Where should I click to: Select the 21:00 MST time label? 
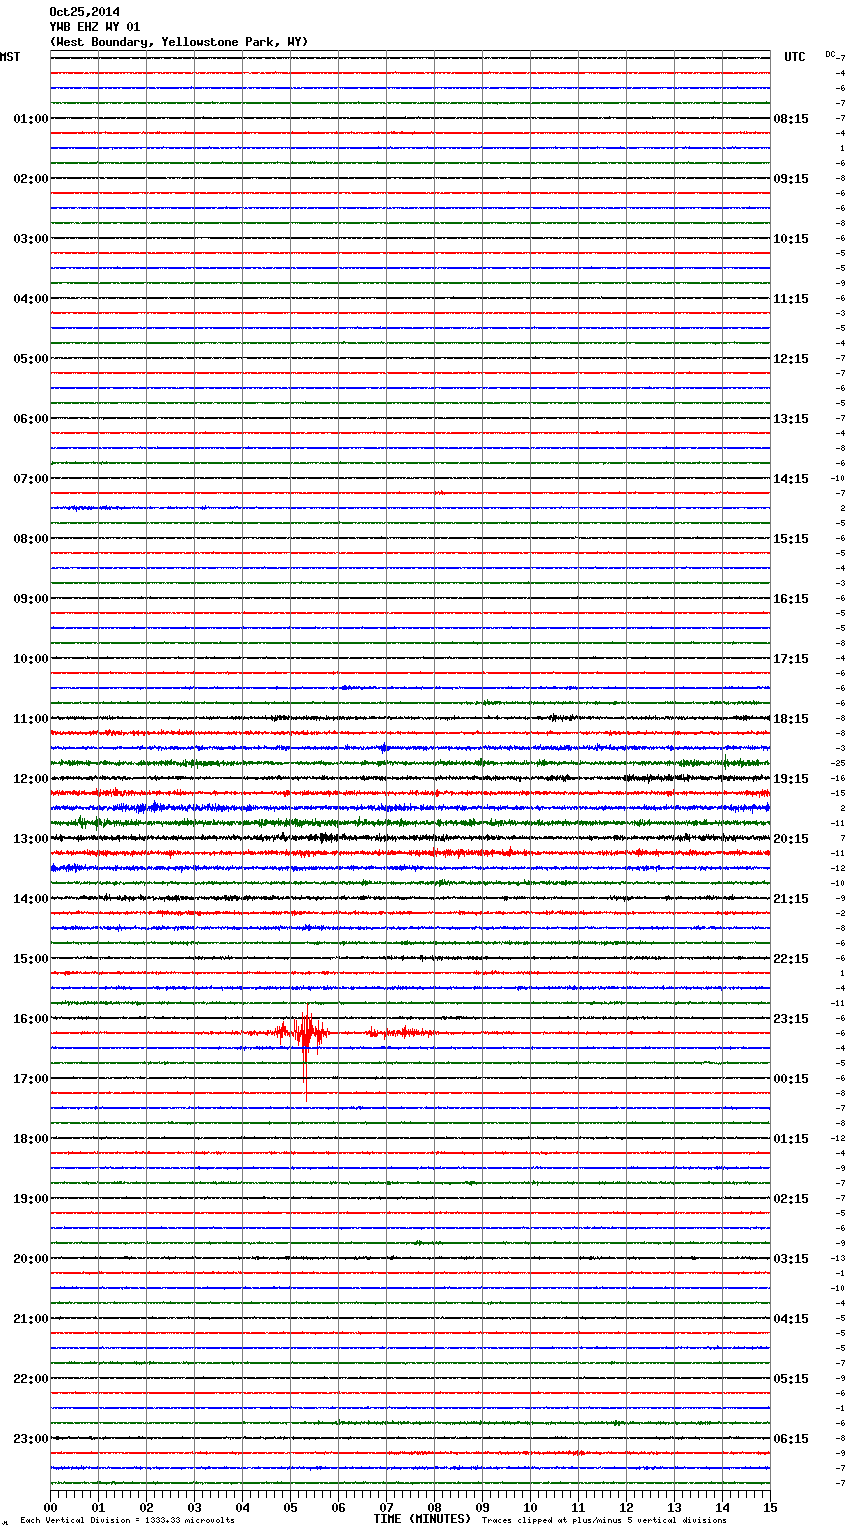pyautogui.click(x=31, y=1319)
